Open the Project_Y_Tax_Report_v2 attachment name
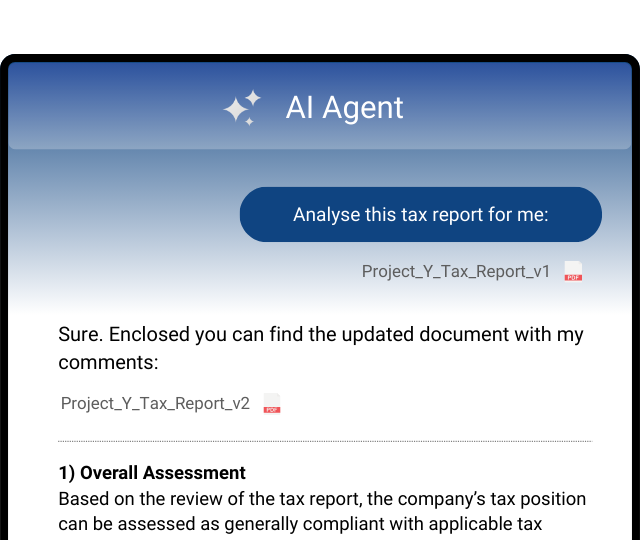The width and height of the screenshot is (640, 540). click(x=155, y=404)
